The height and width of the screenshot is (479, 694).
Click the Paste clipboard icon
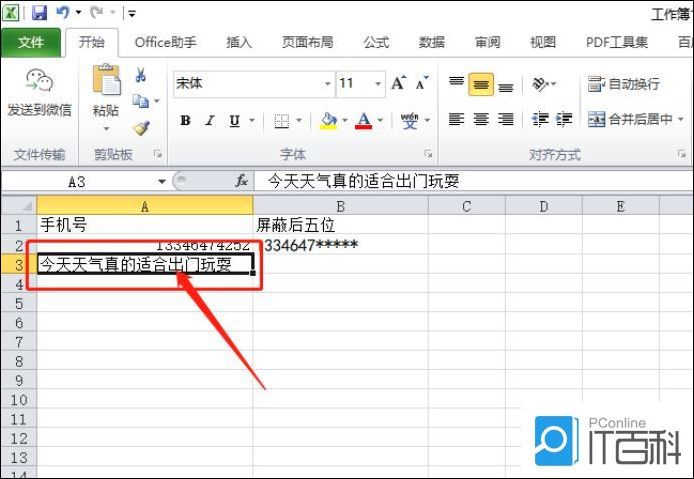click(x=106, y=80)
